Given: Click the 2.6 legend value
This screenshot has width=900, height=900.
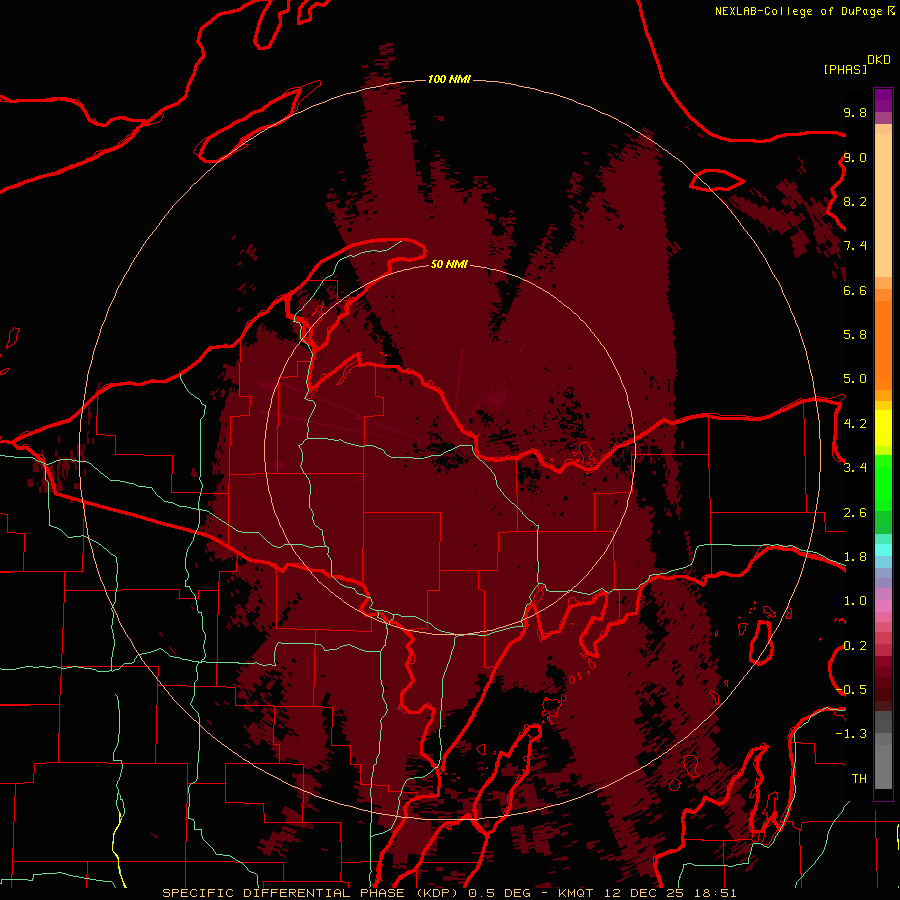Looking at the screenshot, I should [x=855, y=513].
